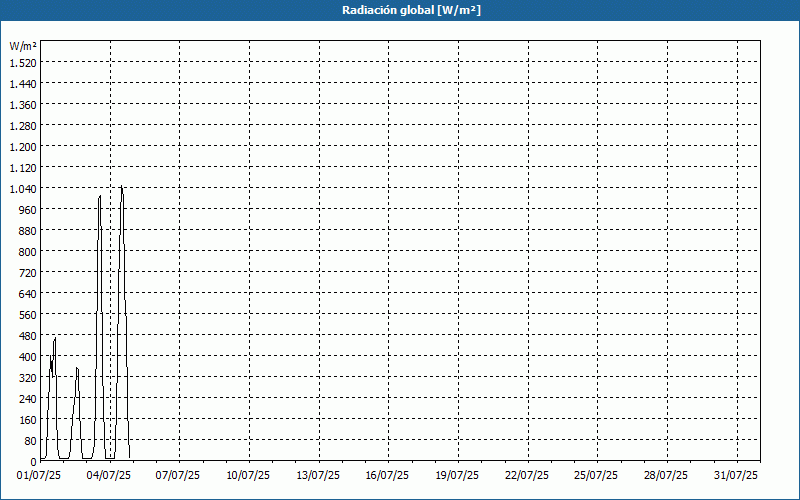
Task: Click the 1.200 y-axis value
Action: [23, 147]
